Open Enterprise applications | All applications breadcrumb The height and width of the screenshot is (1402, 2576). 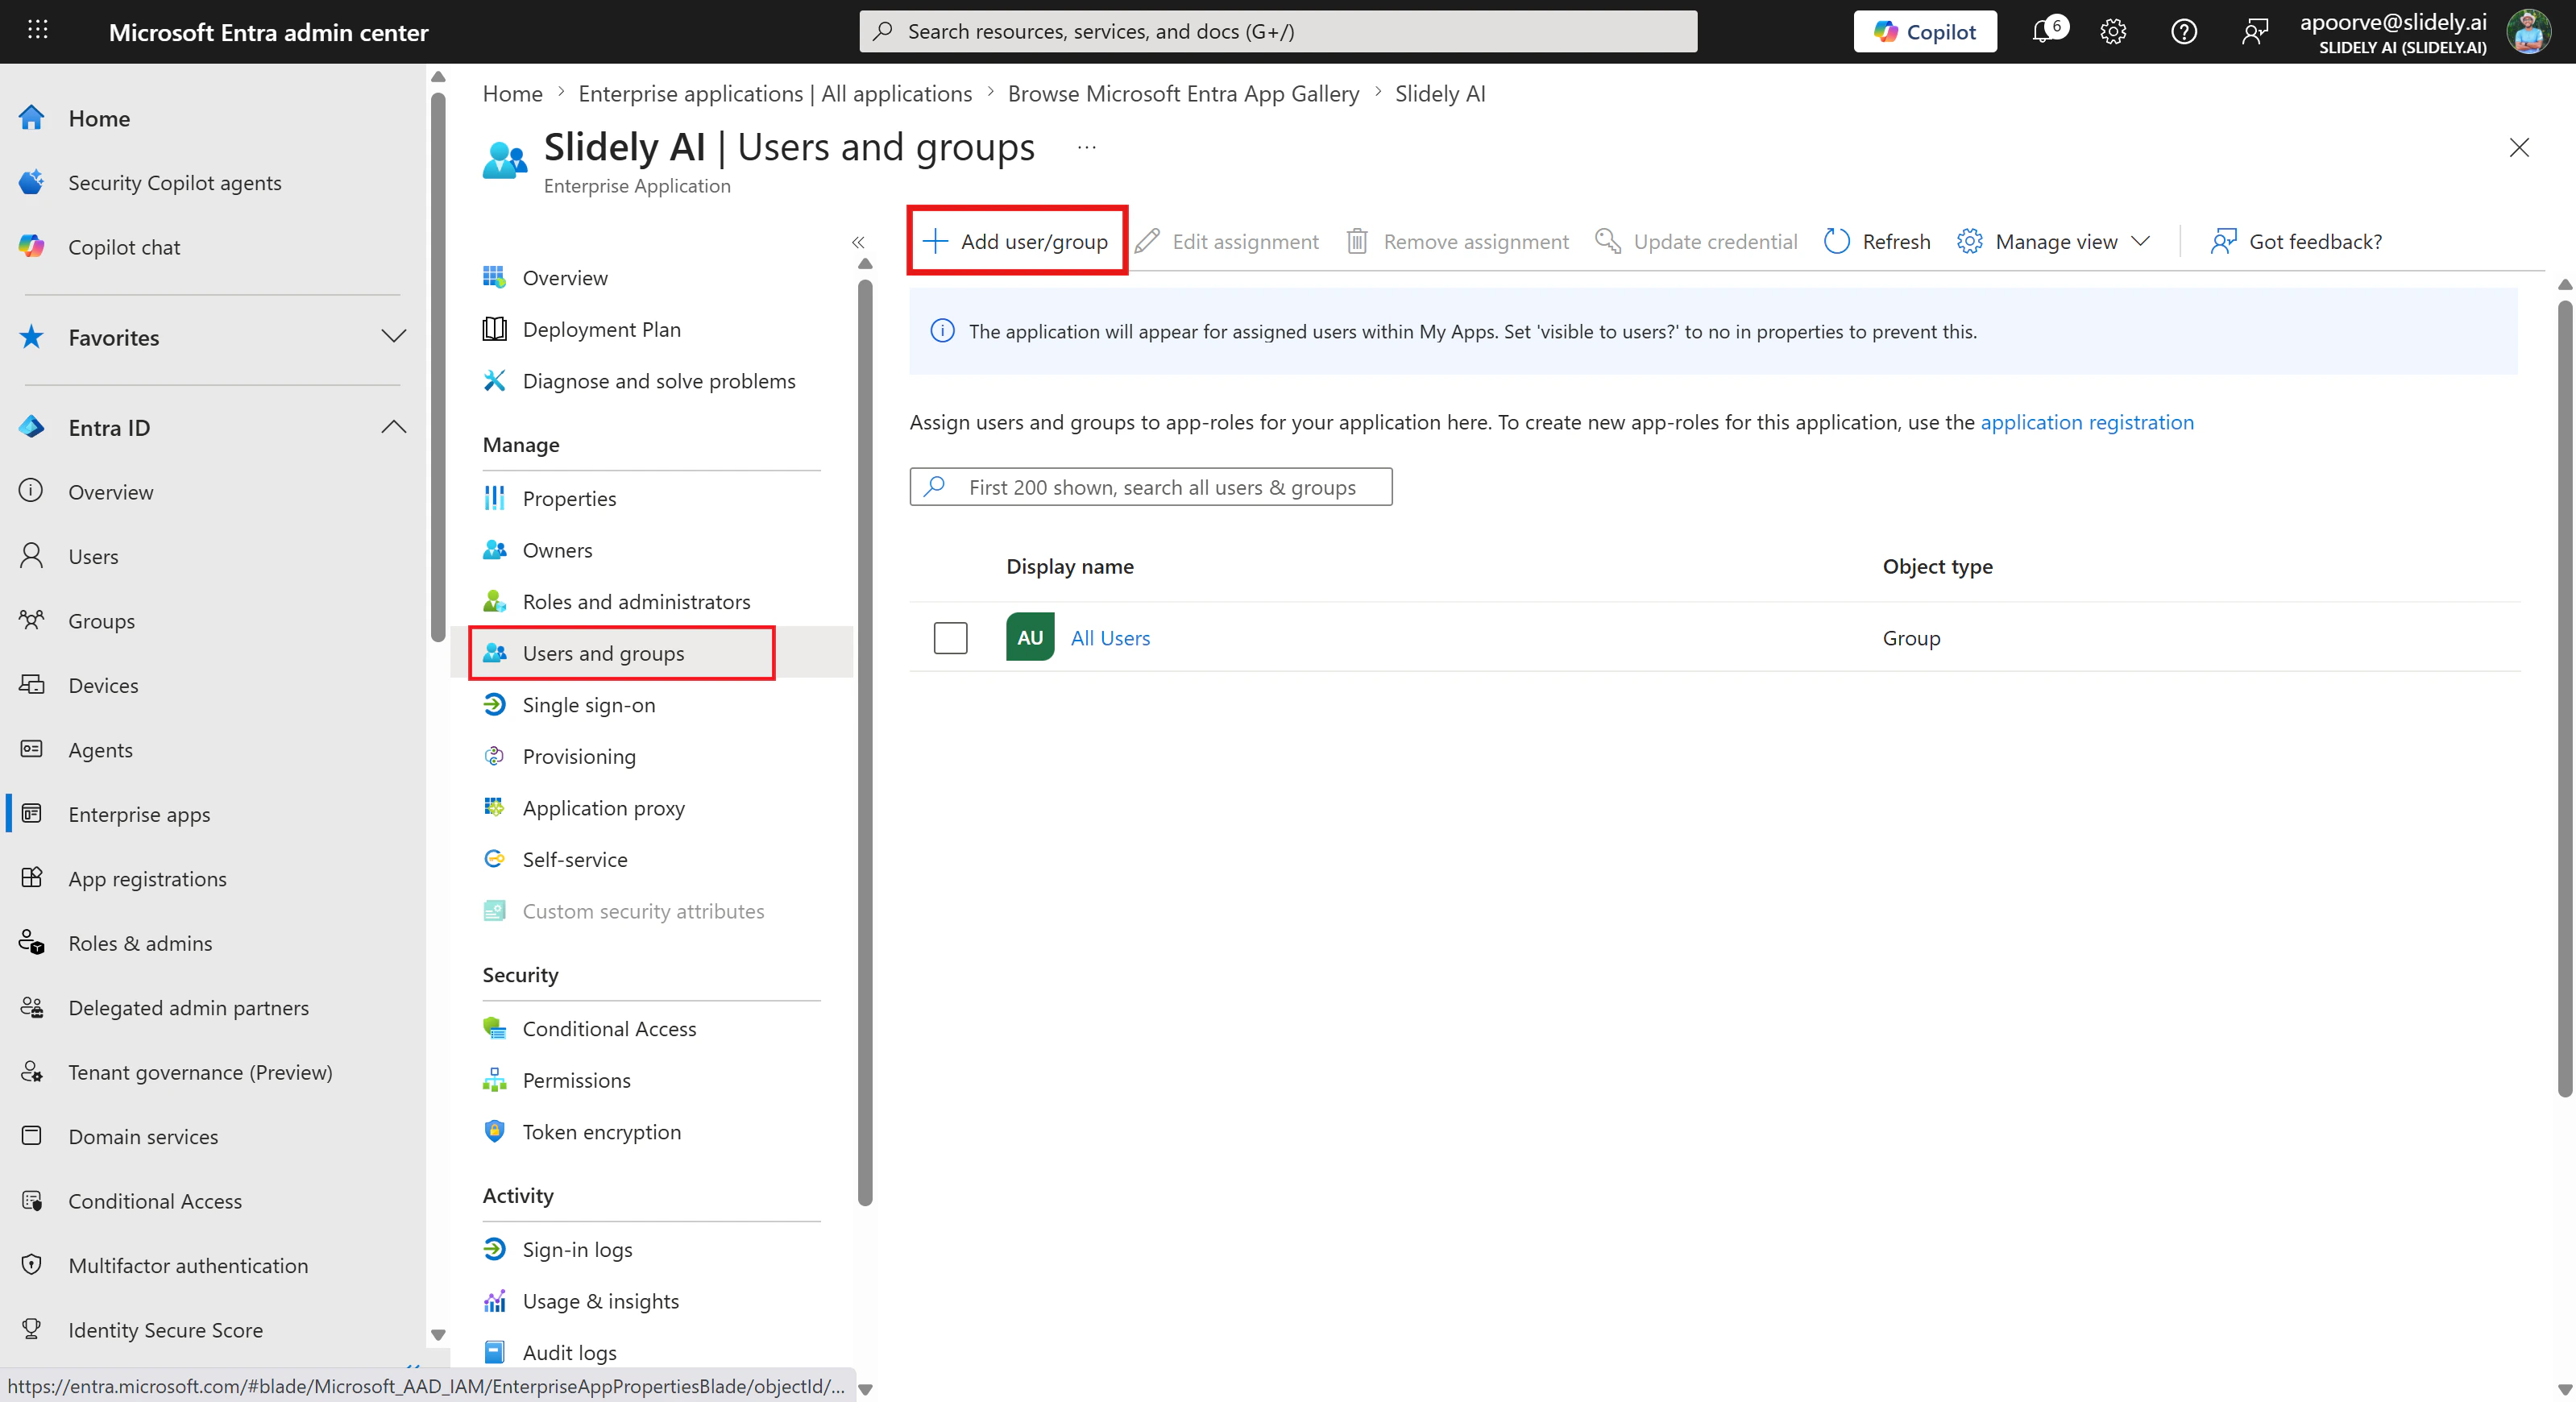point(775,93)
